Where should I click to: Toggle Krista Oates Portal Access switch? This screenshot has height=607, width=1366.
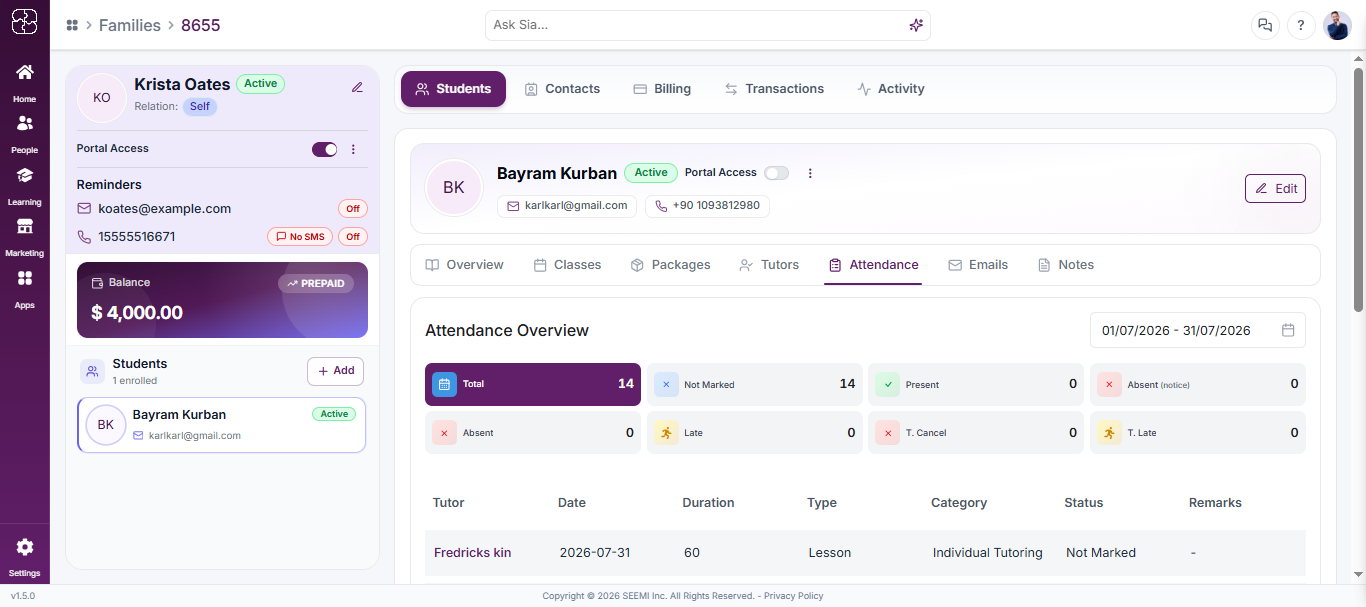(x=325, y=149)
